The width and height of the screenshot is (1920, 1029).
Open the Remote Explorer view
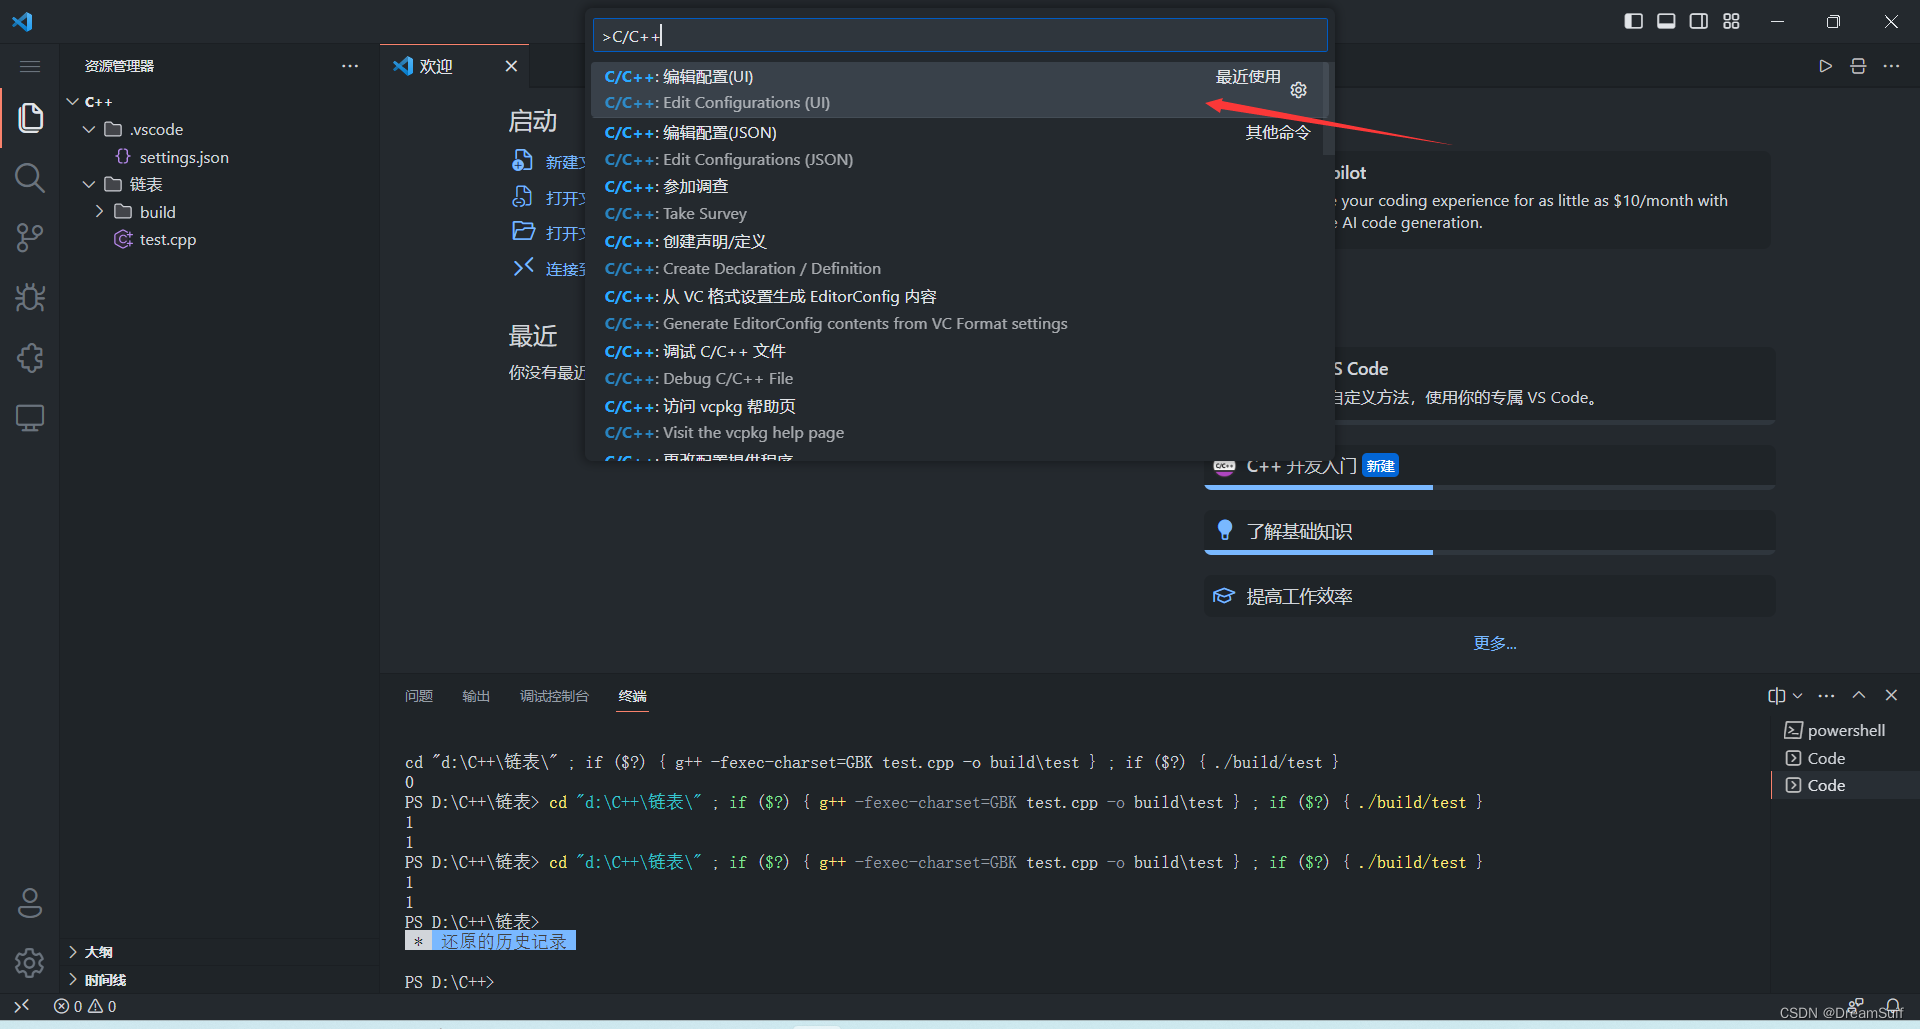pyautogui.click(x=30, y=418)
